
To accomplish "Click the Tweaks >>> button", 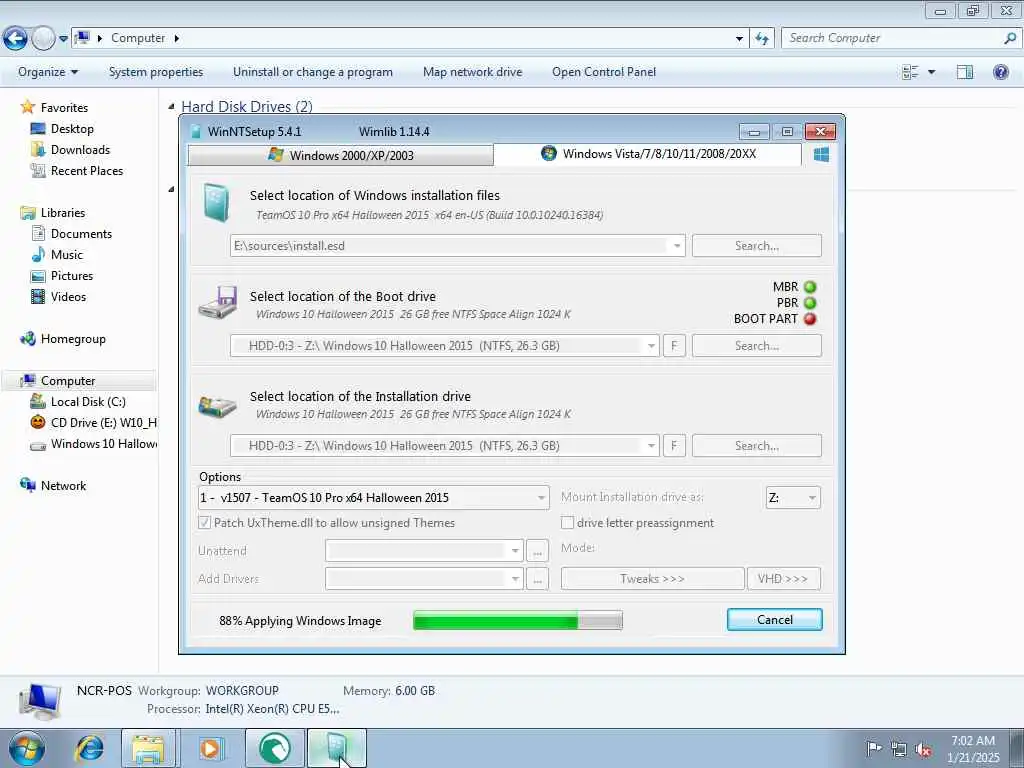I will pyautogui.click(x=652, y=579).
